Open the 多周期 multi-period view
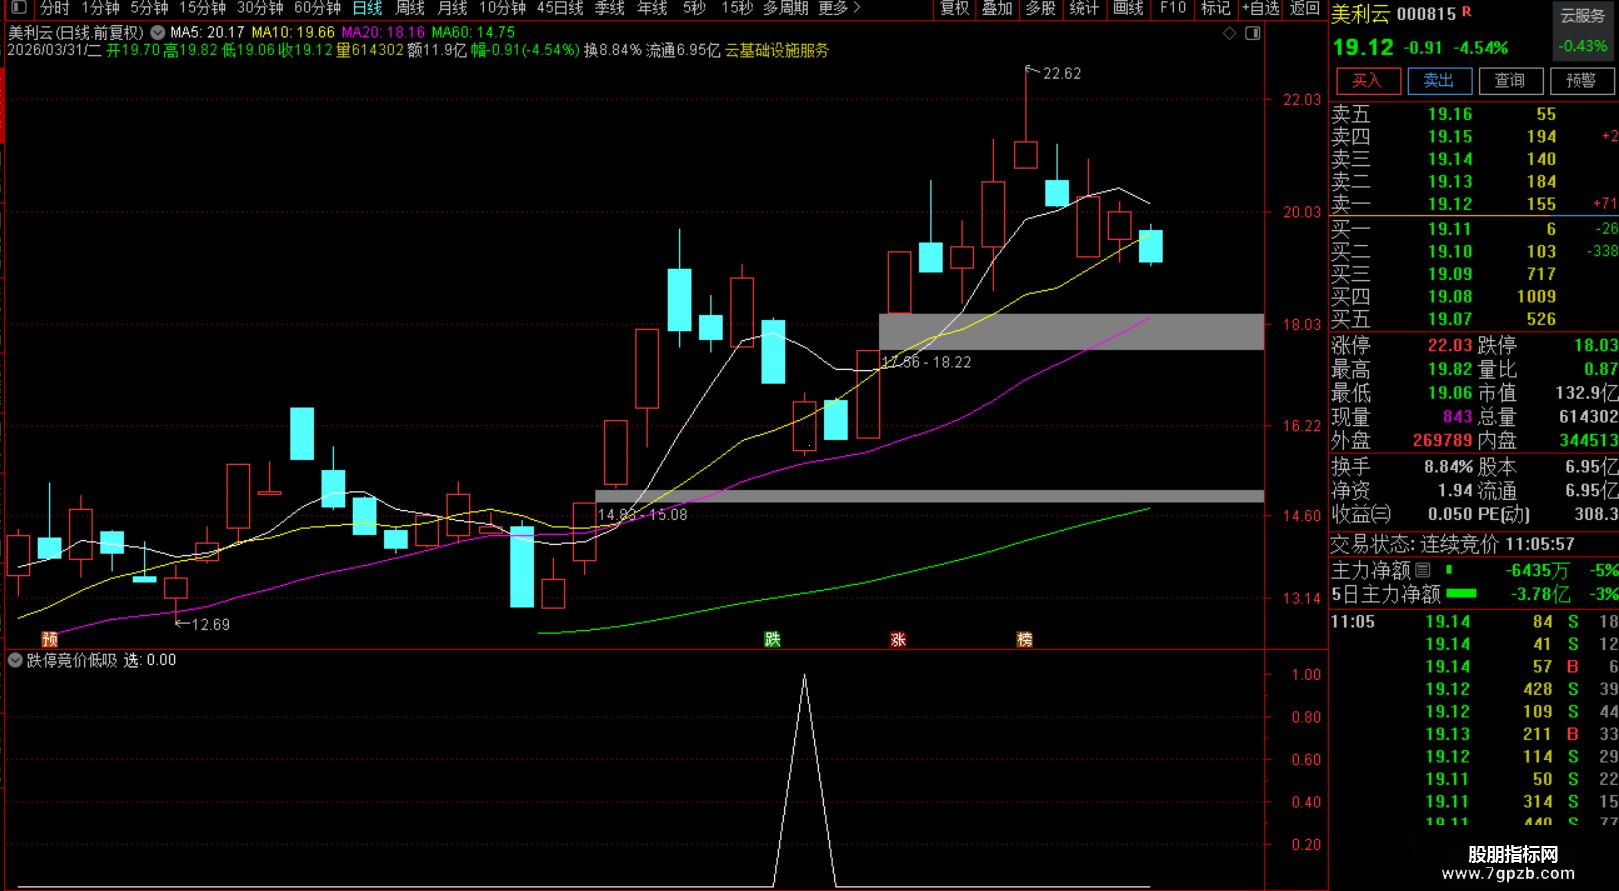 785,8
